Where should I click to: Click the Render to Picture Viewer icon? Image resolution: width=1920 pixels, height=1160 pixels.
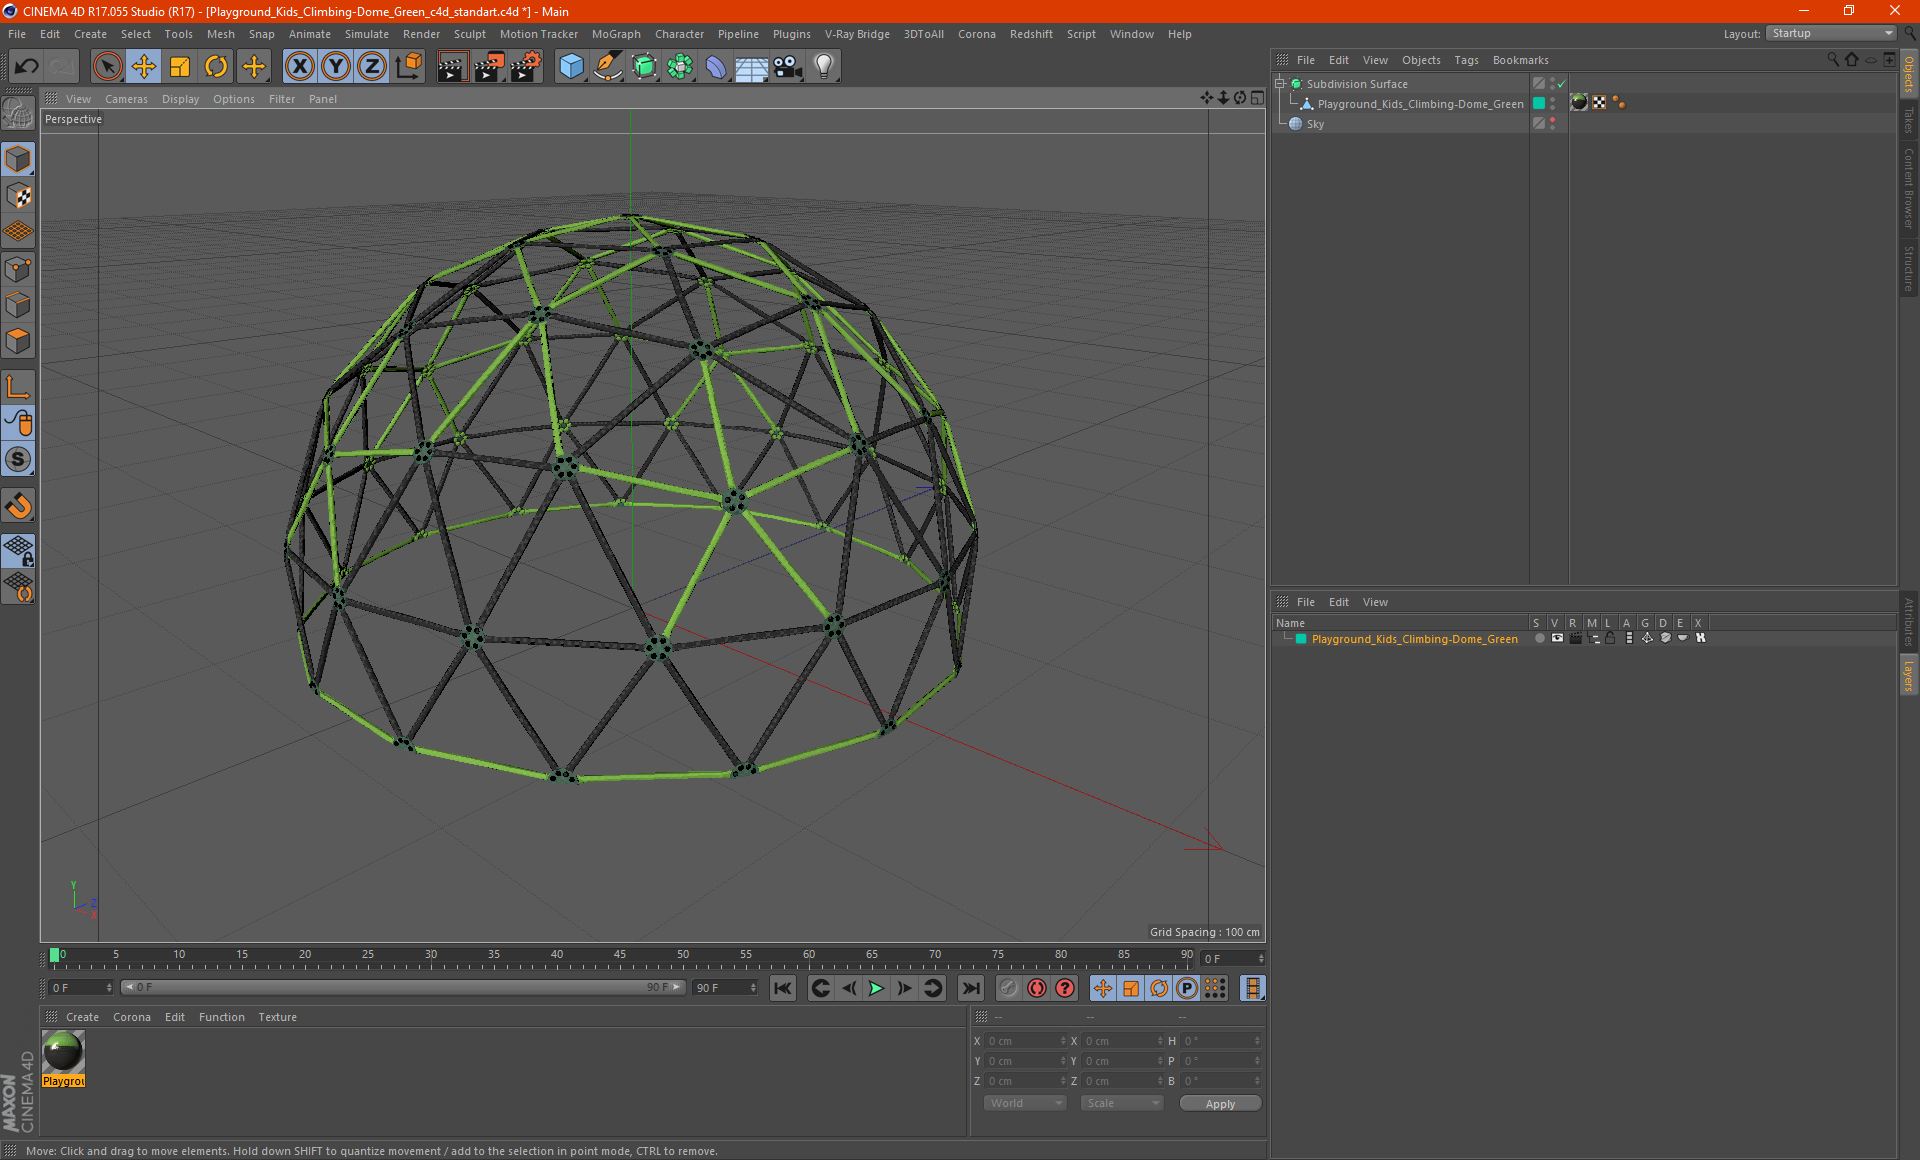(489, 67)
